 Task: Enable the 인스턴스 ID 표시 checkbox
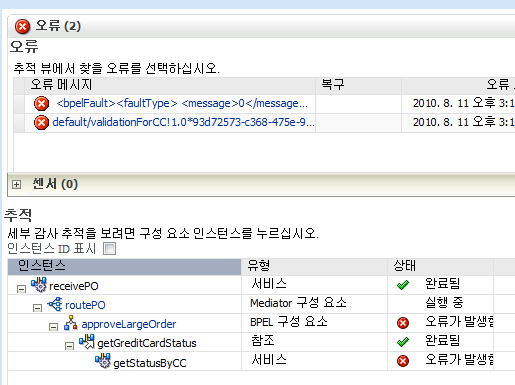(x=109, y=248)
